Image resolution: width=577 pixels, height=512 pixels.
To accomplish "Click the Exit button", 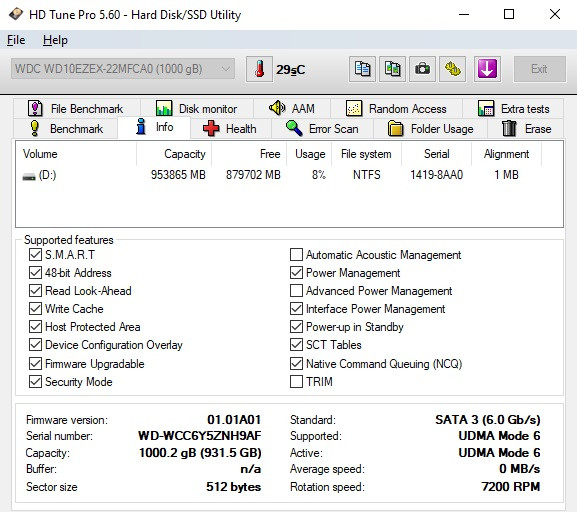I will [x=539, y=69].
